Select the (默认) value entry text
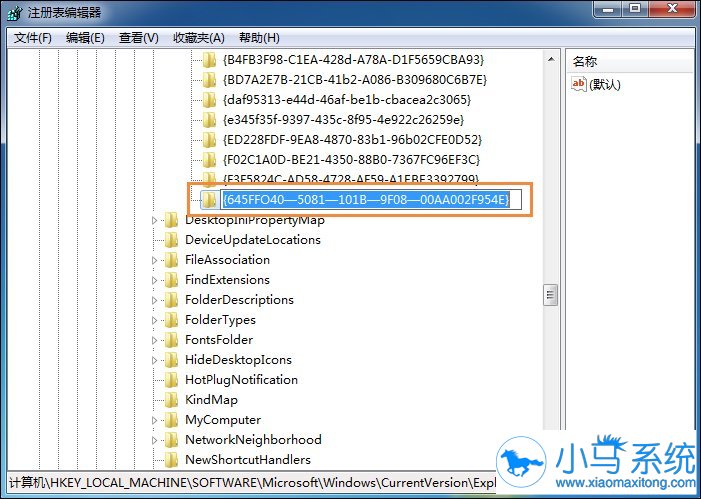Viewport: 701px width, 499px height. tap(605, 85)
